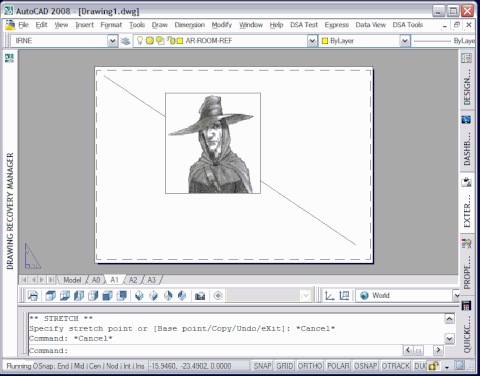Toggle OTRACK in status bar
This screenshot has height=376, width=480.
pos(396,366)
